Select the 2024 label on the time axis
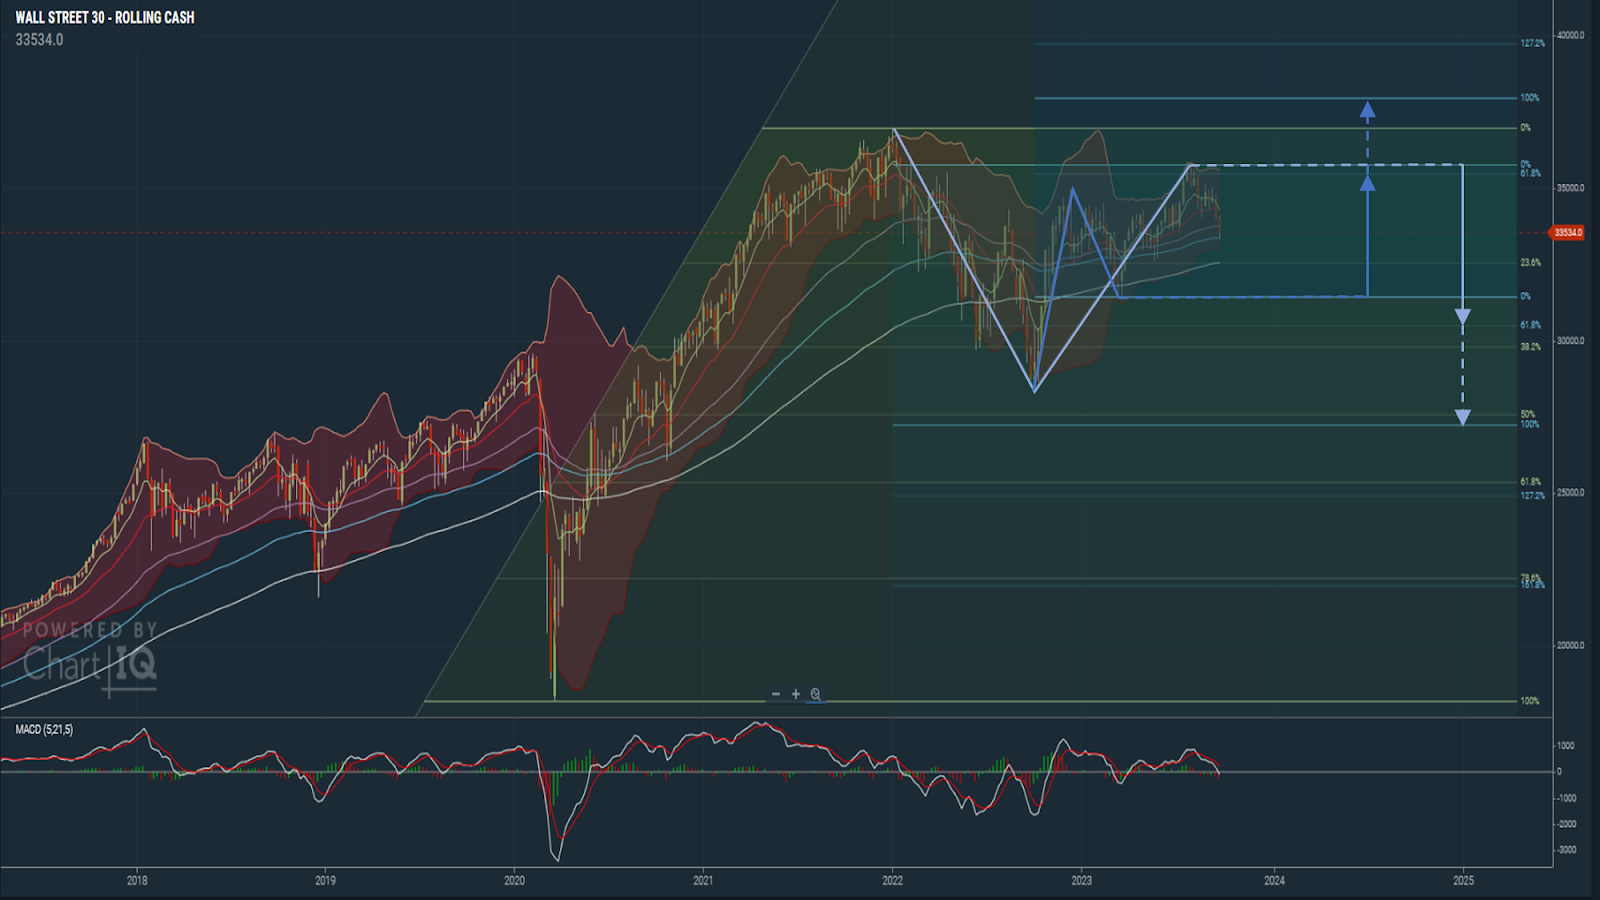This screenshot has height=900, width=1600. pyautogui.click(x=1274, y=881)
